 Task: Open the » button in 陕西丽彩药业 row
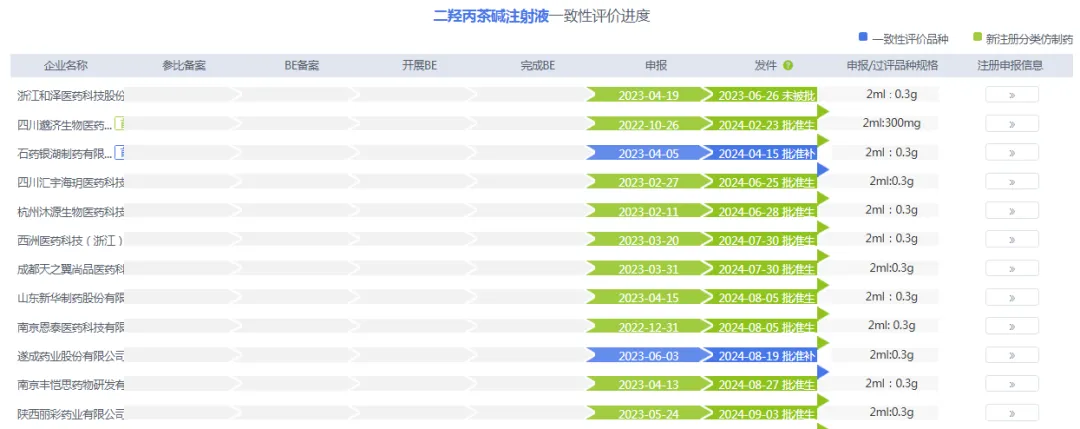click(1012, 413)
